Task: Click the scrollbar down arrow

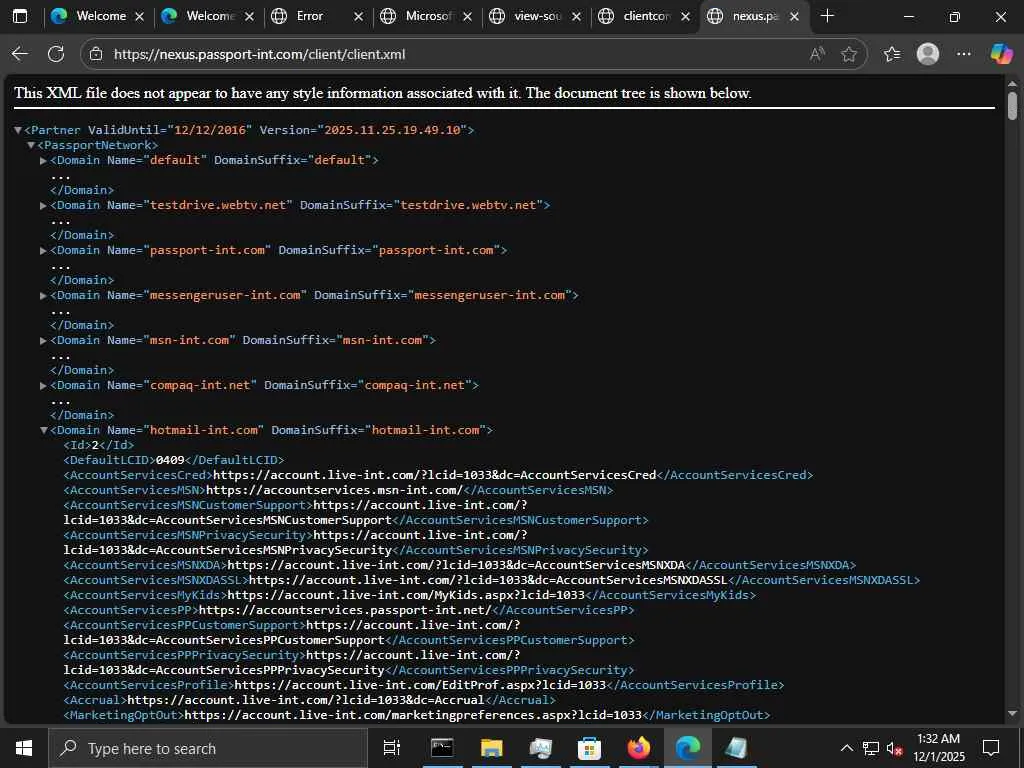Action: (x=1012, y=714)
